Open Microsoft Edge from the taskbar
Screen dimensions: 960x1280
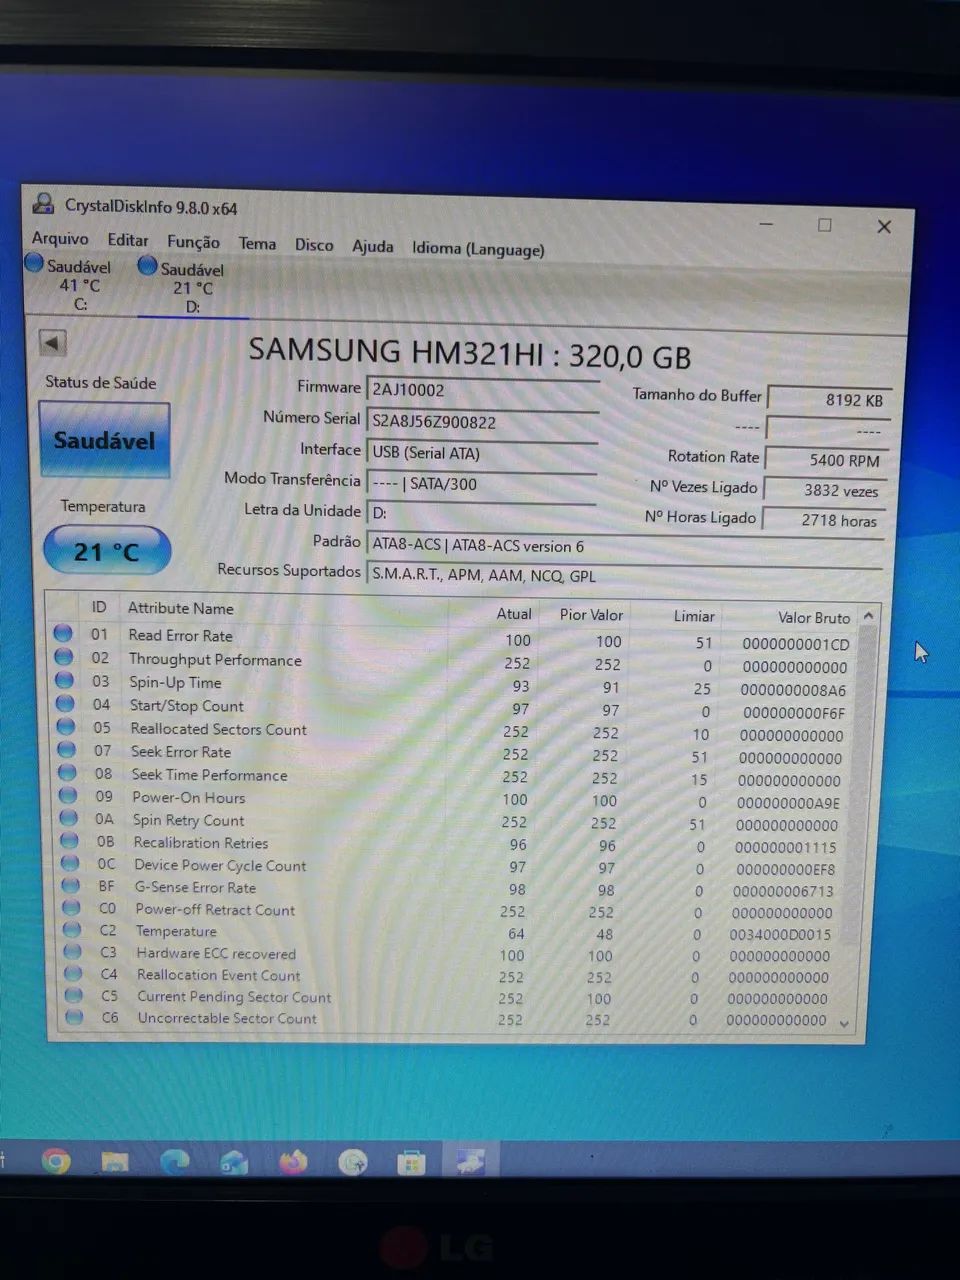point(175,1161)
